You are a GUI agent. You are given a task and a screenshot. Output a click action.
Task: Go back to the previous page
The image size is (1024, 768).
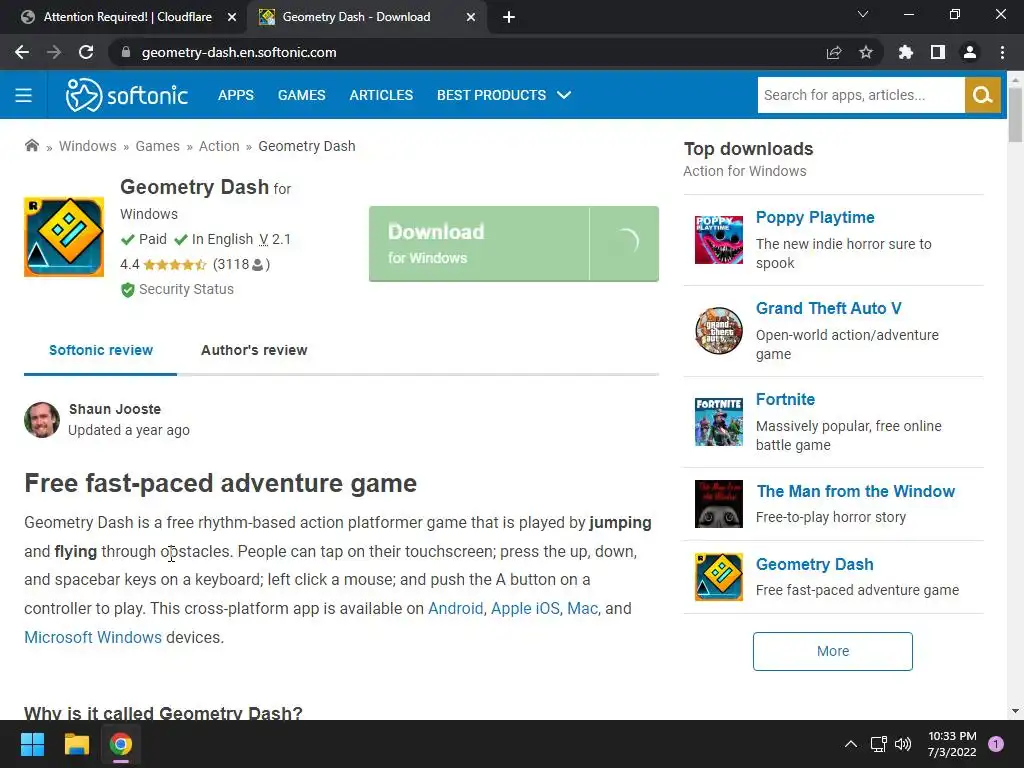(22, 52)
